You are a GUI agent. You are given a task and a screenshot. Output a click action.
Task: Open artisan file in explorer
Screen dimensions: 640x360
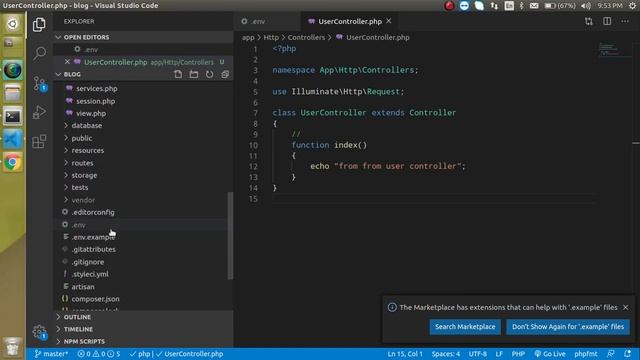[83, 287]
